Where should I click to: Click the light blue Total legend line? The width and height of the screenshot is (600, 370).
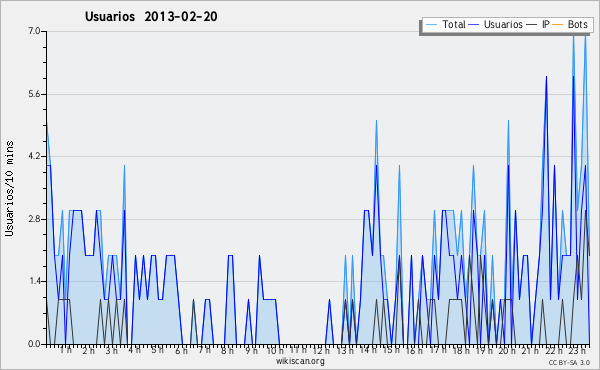tap(432, 25)
